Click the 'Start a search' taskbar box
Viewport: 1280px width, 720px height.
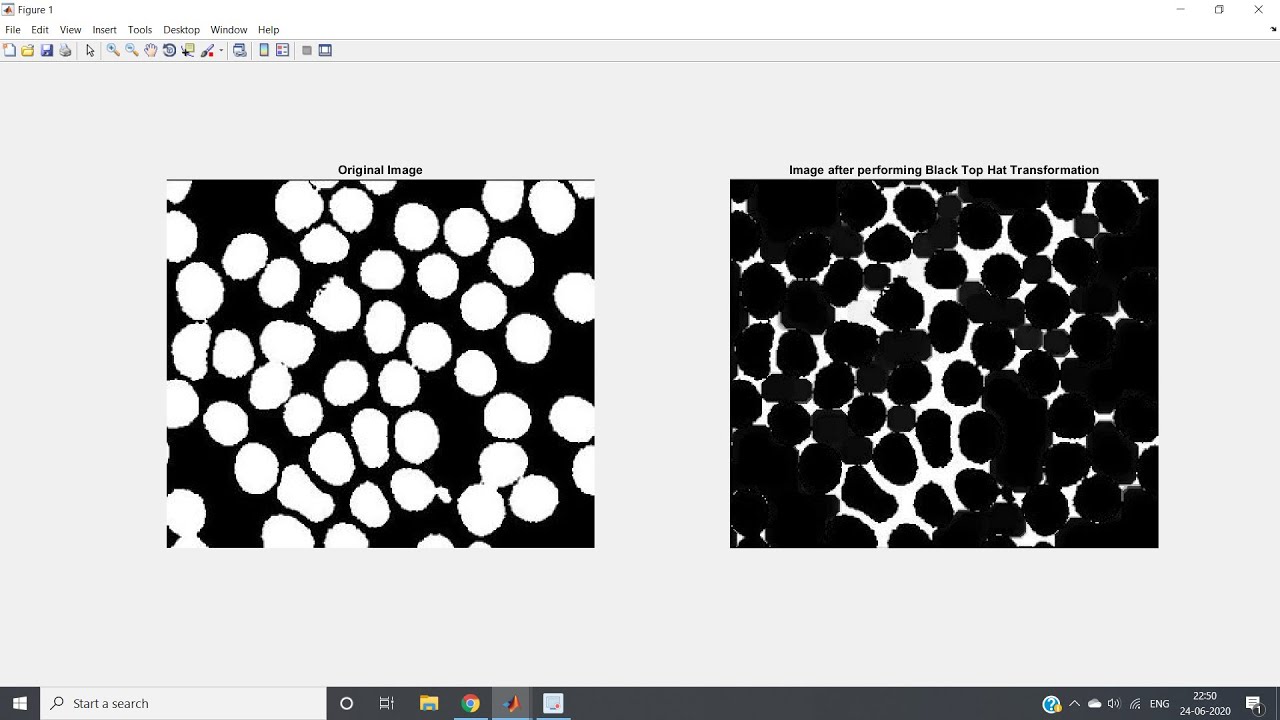point(183,703)
